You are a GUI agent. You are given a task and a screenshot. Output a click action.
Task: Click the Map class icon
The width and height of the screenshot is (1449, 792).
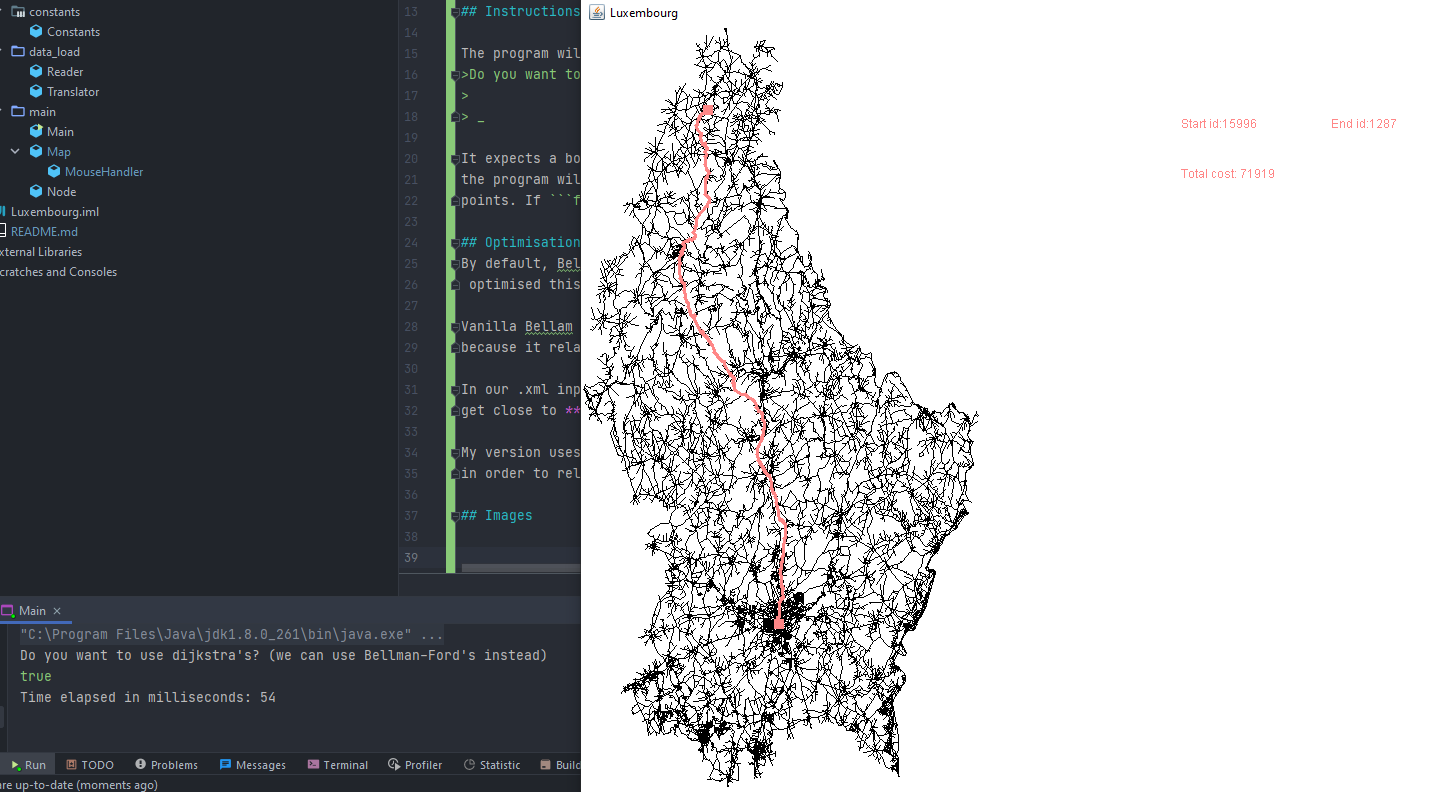36,152
